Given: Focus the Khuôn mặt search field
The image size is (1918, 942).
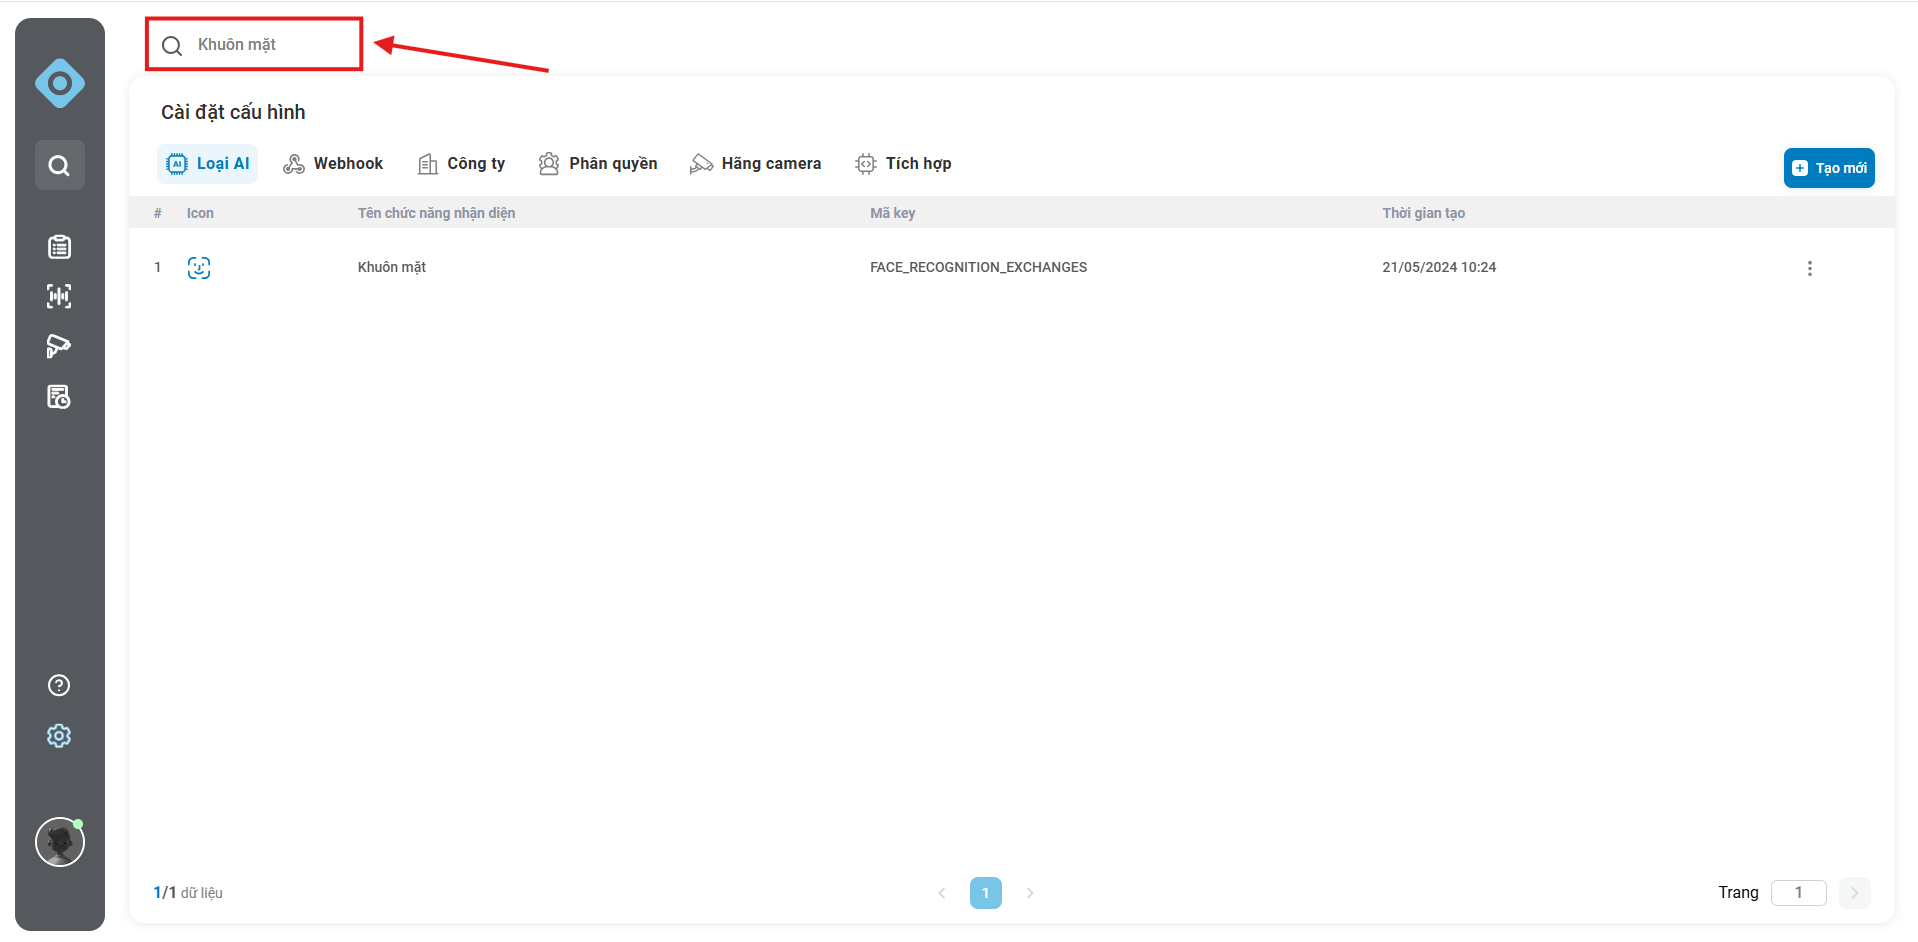Looking at the screenshot, I should point(254,44).
